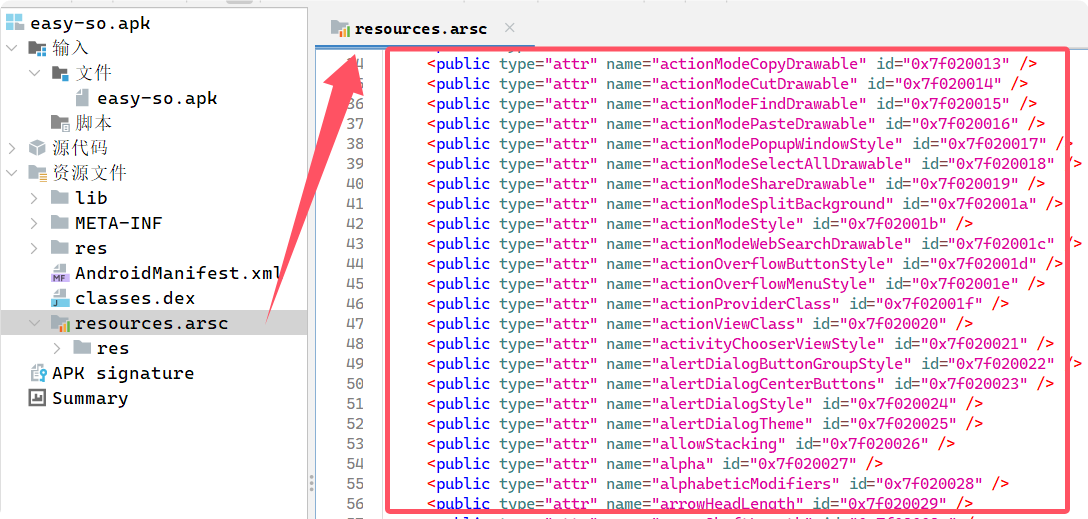Image resolution: width=1088 pixels, height=519 pixels.
Task: Click the 输入 folder icon
Action: [x=37, y=48]
